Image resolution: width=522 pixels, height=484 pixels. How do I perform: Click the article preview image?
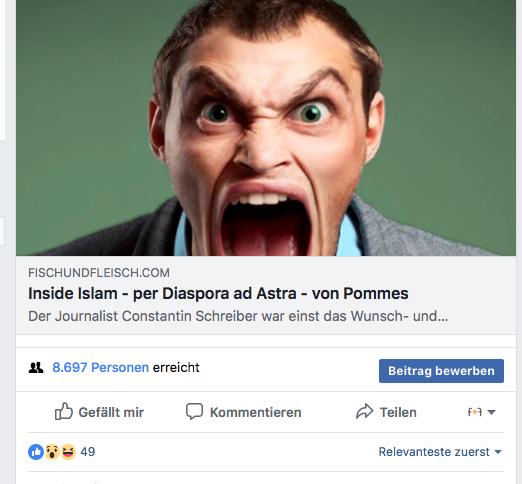pos(266,128)
